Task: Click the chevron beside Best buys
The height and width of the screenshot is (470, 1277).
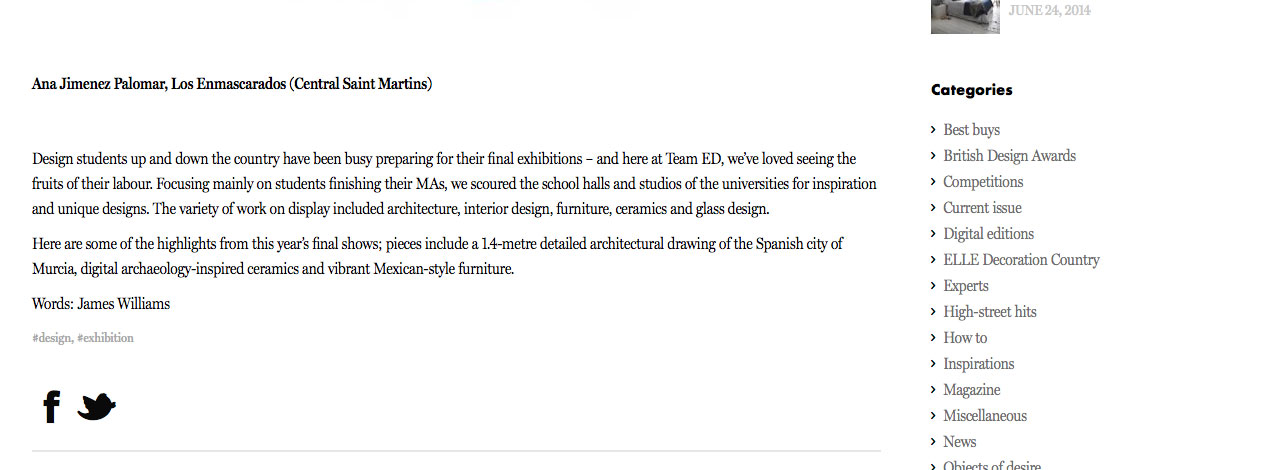Action: 934,130
